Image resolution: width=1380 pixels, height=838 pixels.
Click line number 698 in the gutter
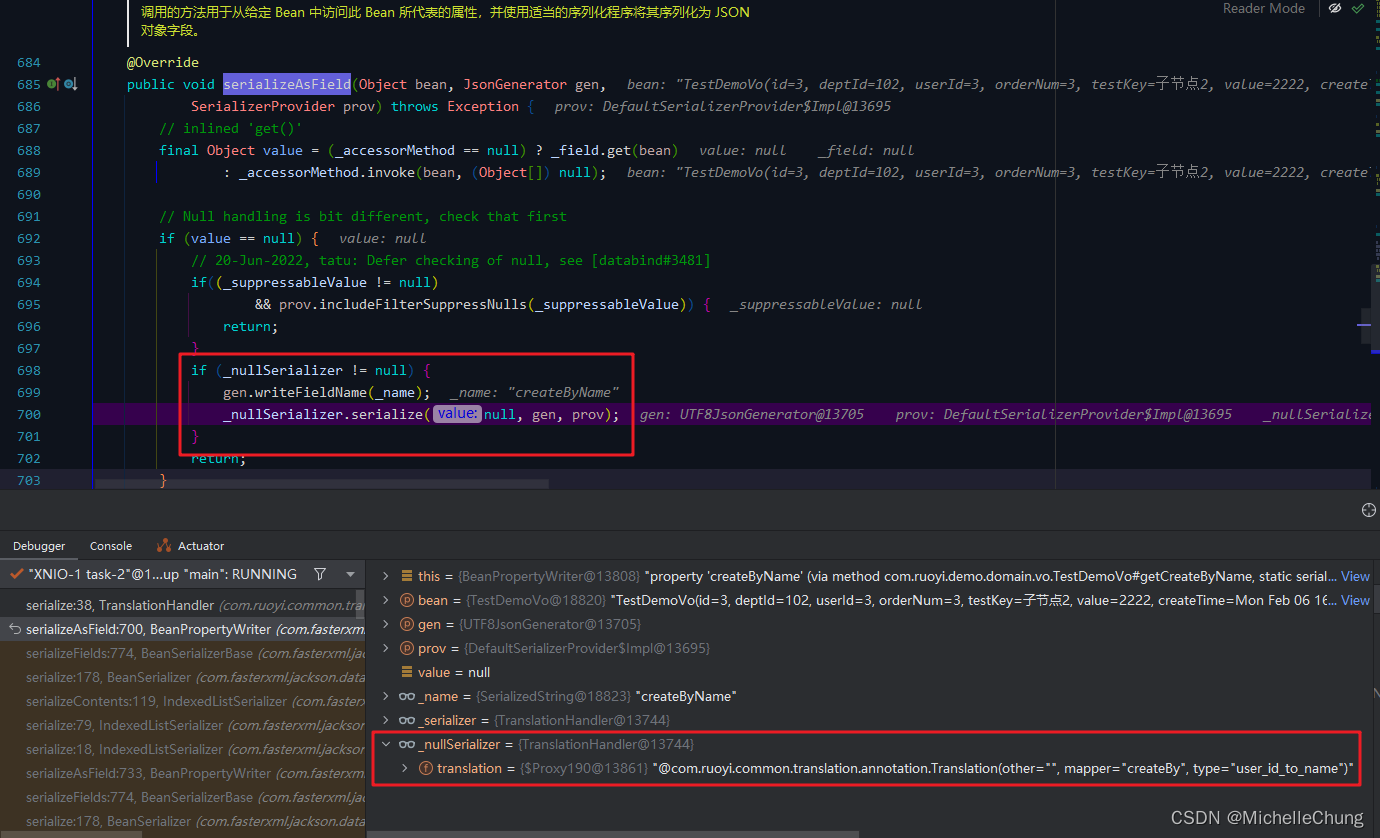[x=29, y=370]
